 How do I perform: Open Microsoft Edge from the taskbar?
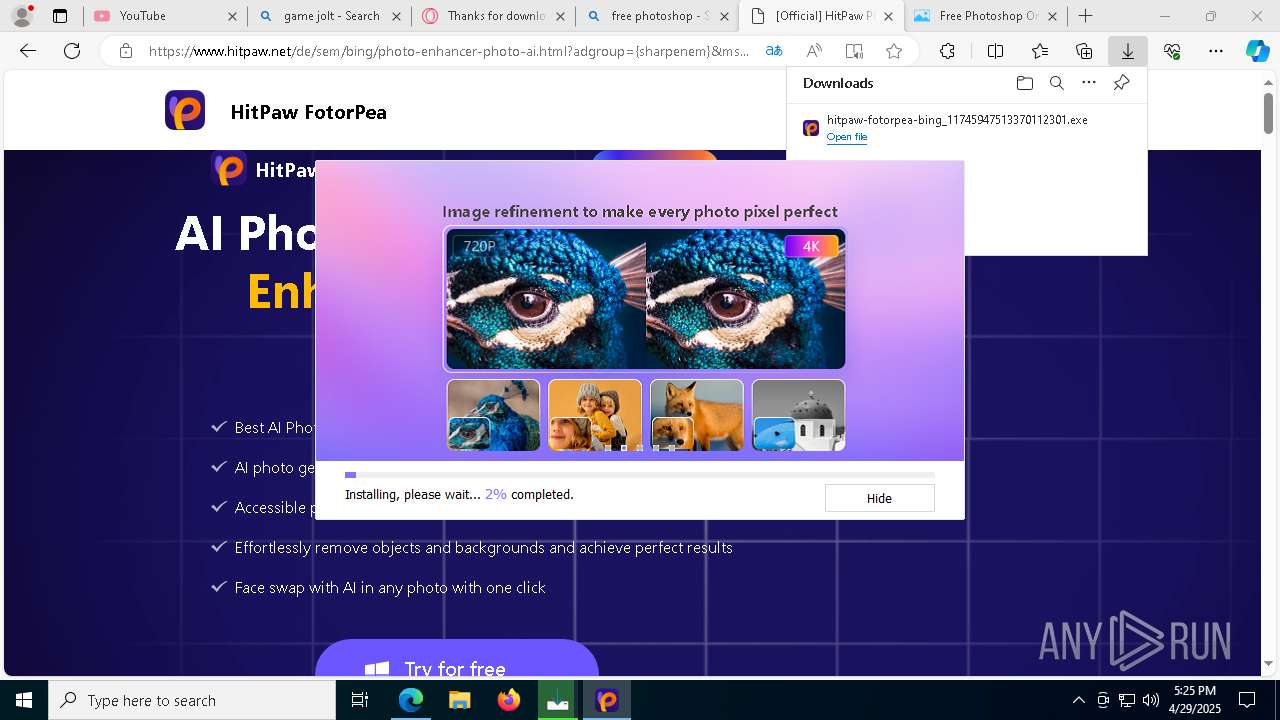[x=411, y=700]
